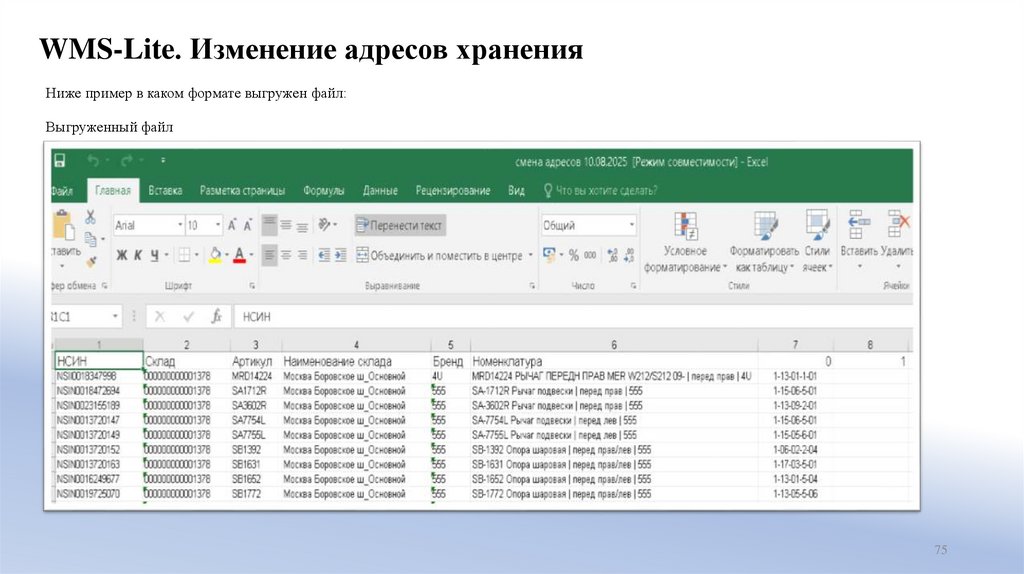Decrease font size with the smaller A icon

248,225
